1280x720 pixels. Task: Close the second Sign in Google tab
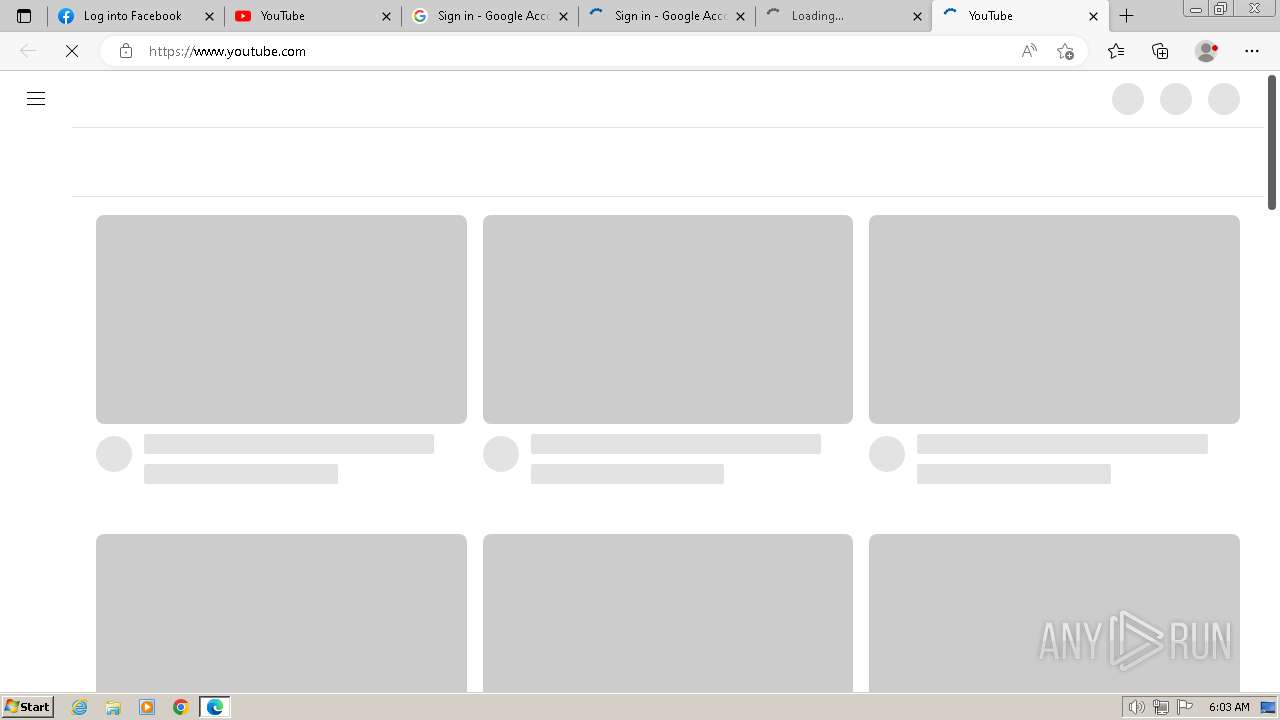click(x=740, y=16)
